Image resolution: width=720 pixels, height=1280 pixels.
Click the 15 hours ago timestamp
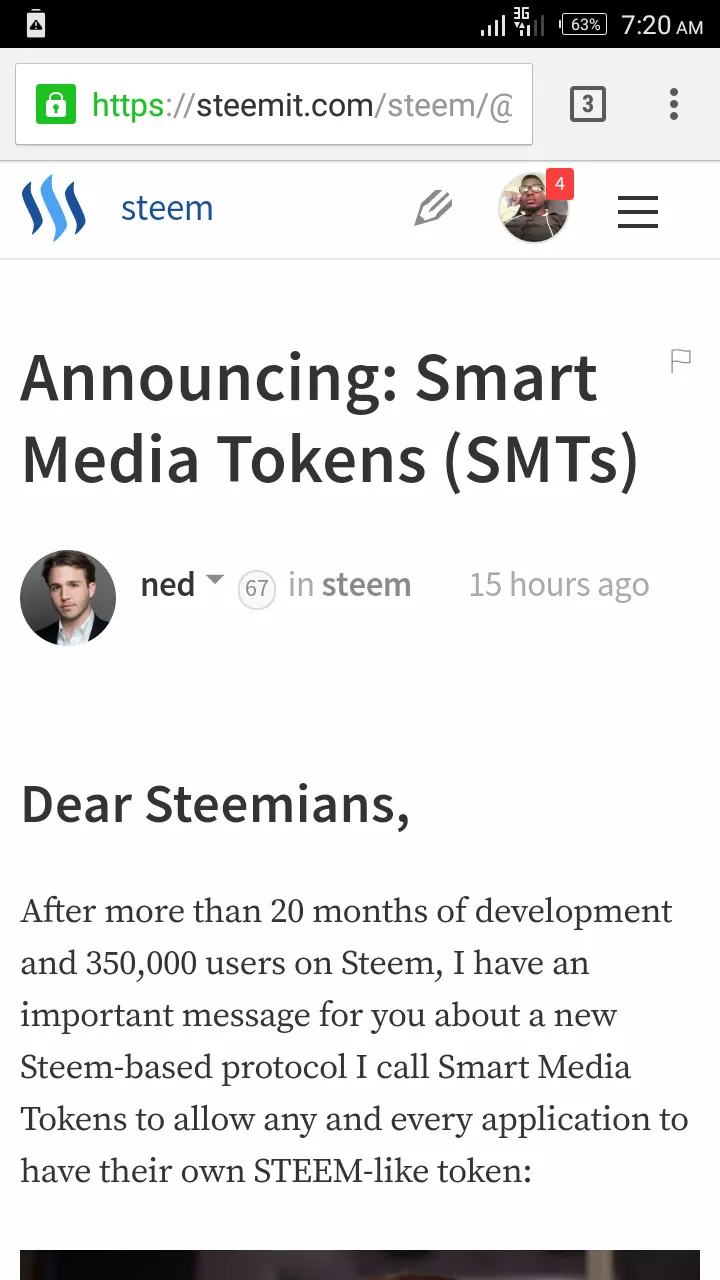pyautogui.click(x=559, y=585)
